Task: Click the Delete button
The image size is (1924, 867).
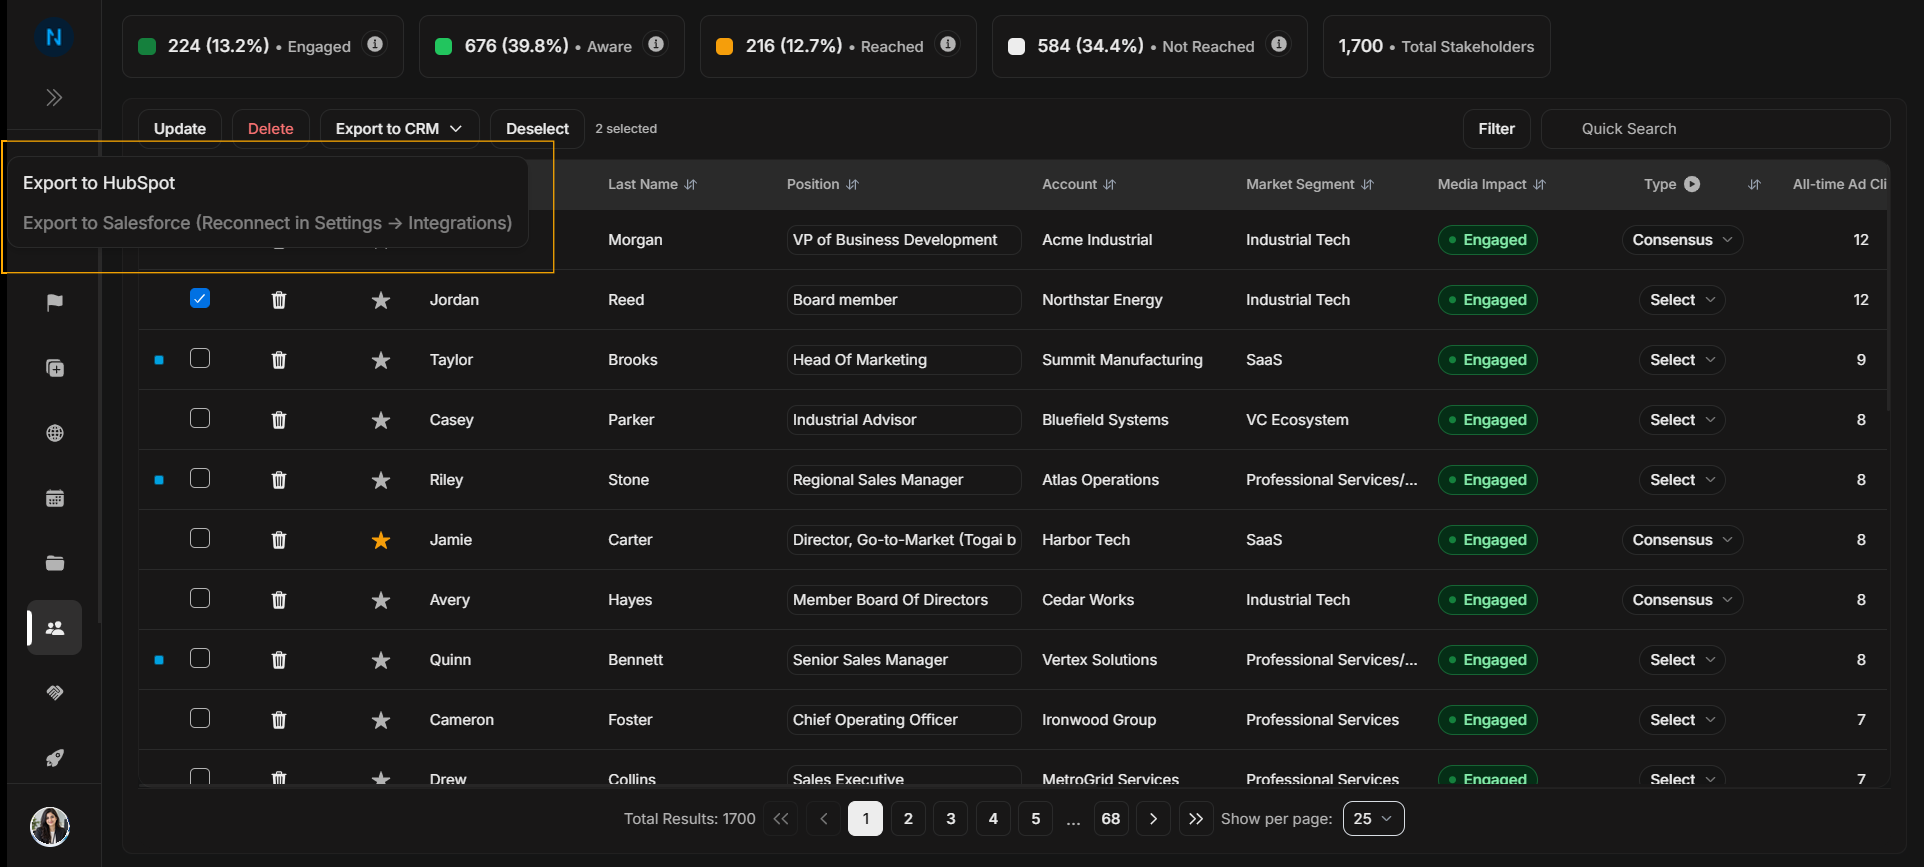Action: point(271,129)
